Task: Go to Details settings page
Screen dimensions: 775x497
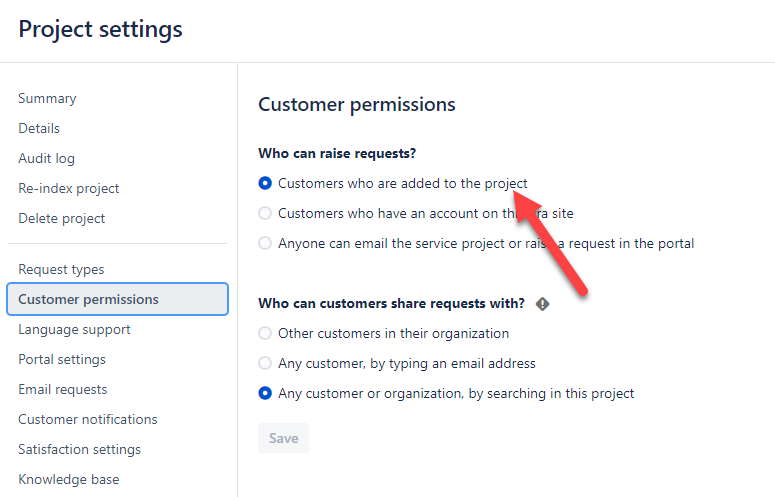Action: 39,128
